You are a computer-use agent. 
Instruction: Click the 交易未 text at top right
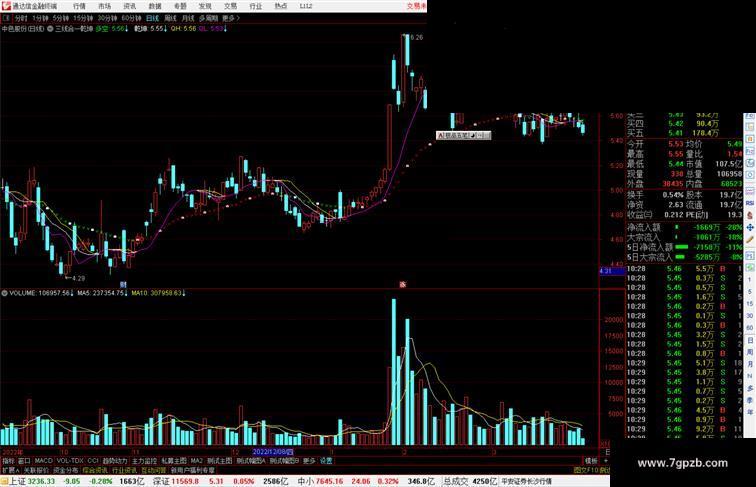[x=417, y=6]
